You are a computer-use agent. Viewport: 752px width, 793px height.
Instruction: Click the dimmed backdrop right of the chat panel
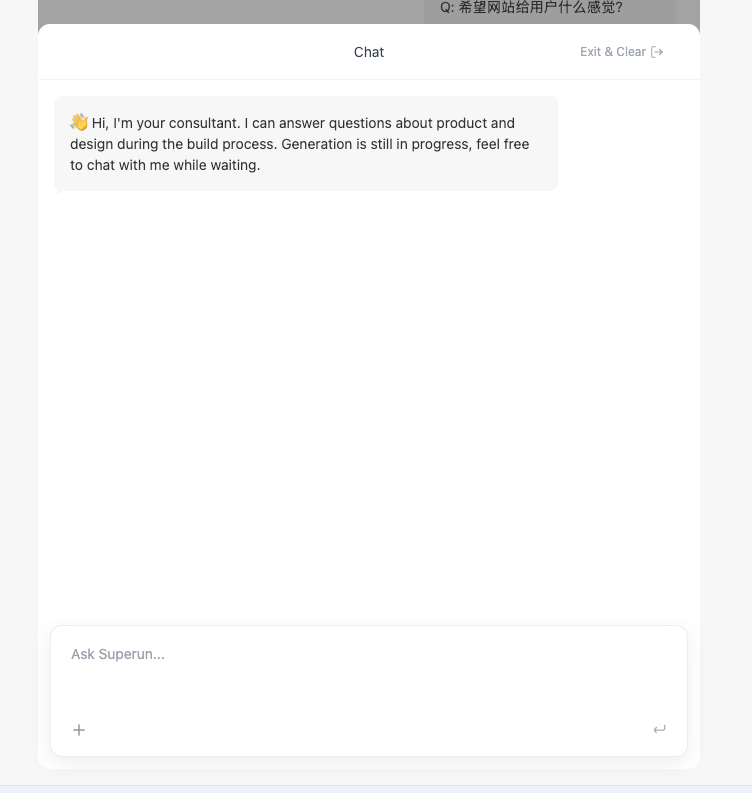[725, 400]
